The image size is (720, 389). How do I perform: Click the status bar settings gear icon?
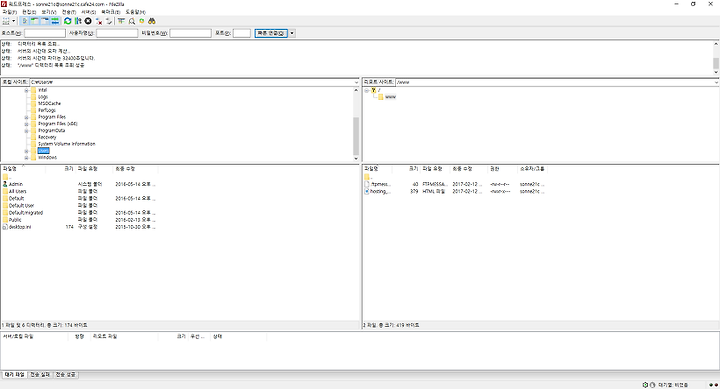click(x=645, y=385)
